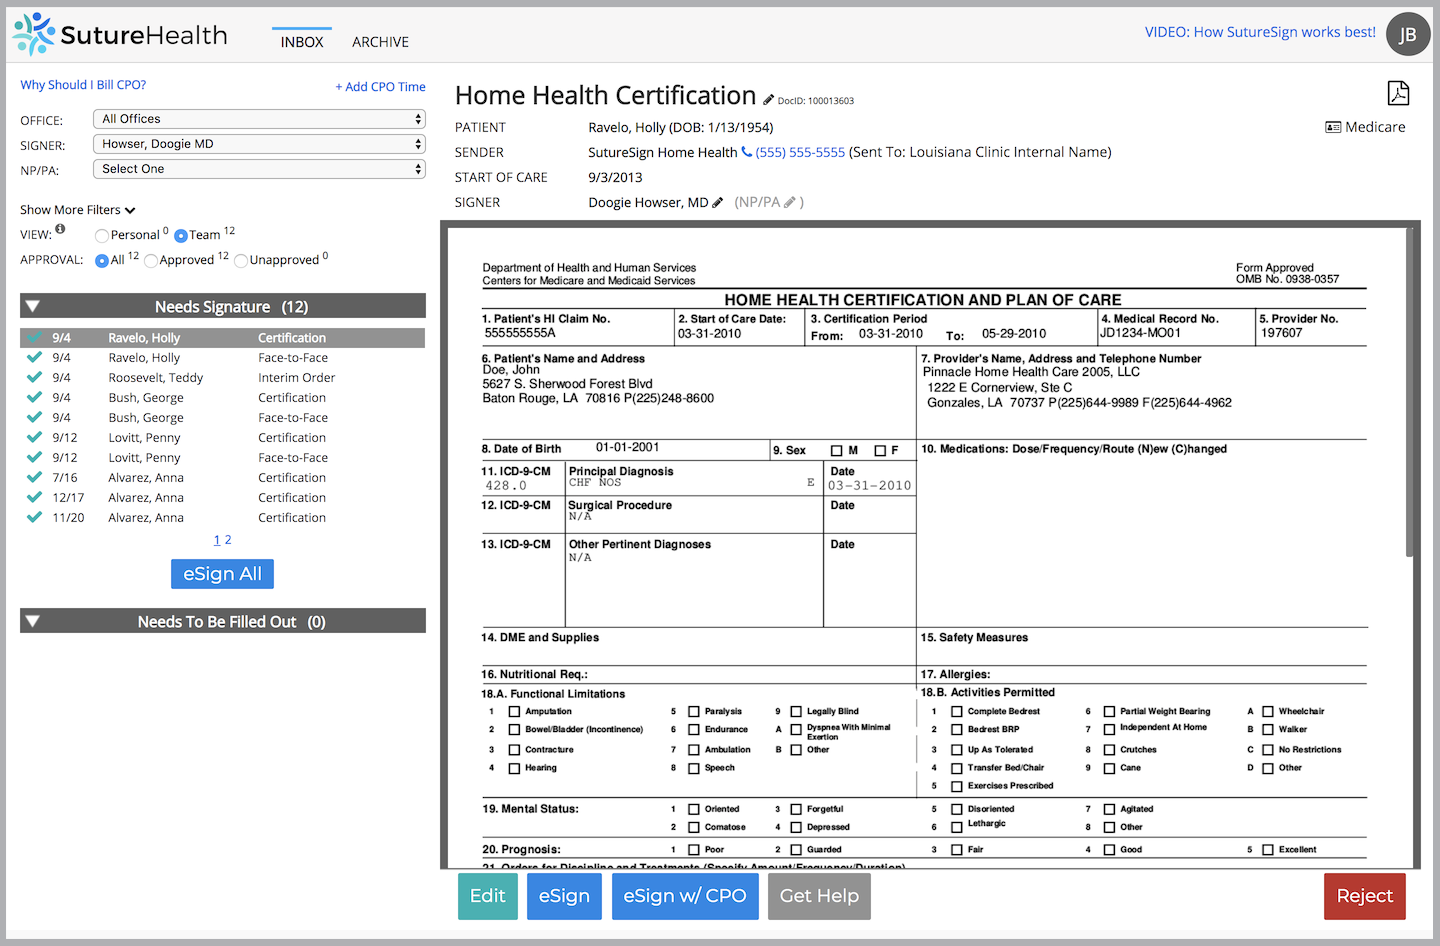Select the Unapproved approval filter
This screenshot has width=1440, height=946.
240,260
